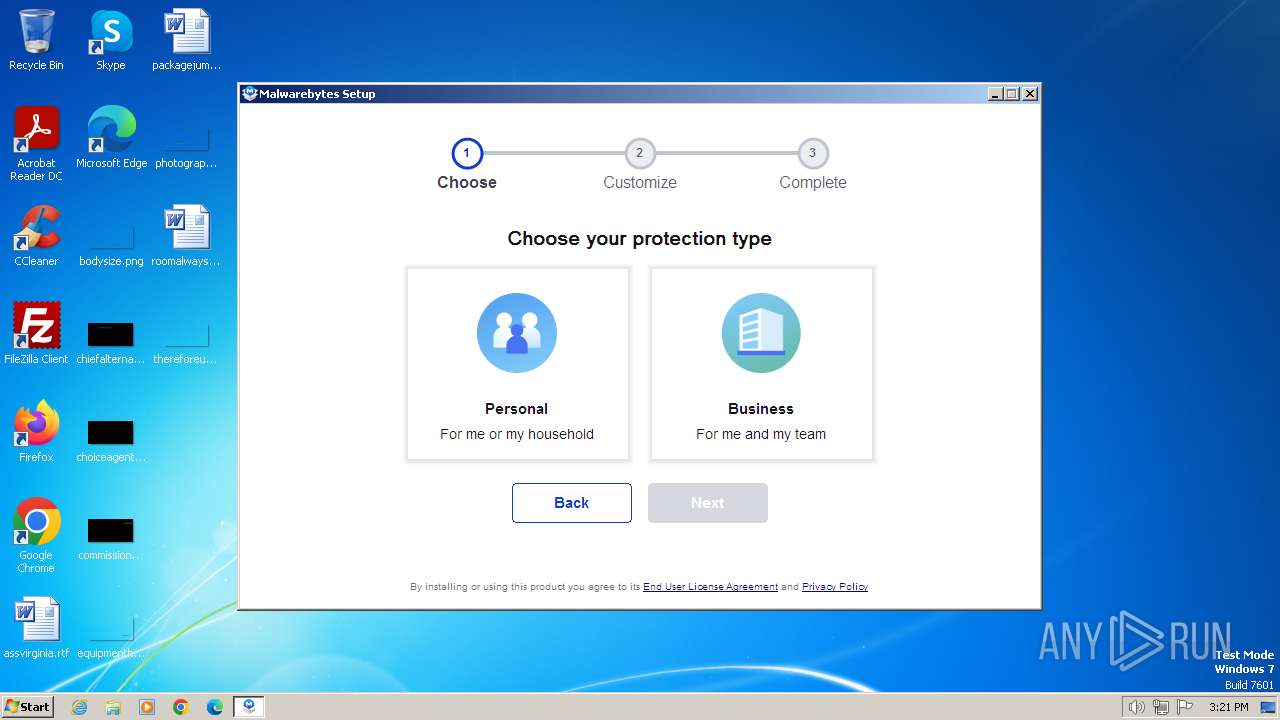Screen dimensions: 1280x720
Task: Click the 3:21 PM taskbar clock
Action: coord(1228,707)
